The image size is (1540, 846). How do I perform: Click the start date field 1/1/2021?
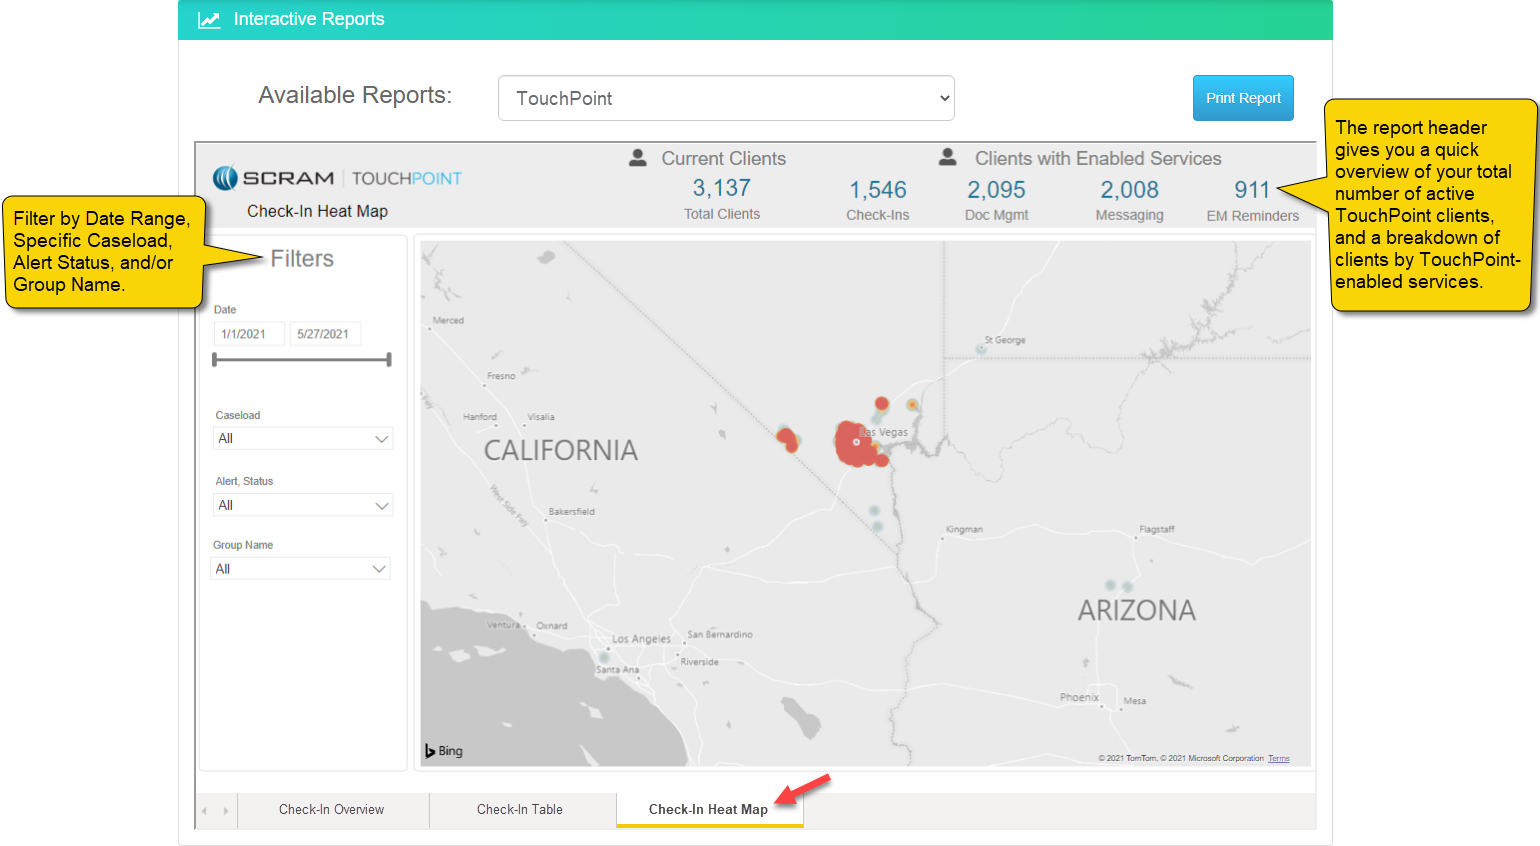[248, 334]
